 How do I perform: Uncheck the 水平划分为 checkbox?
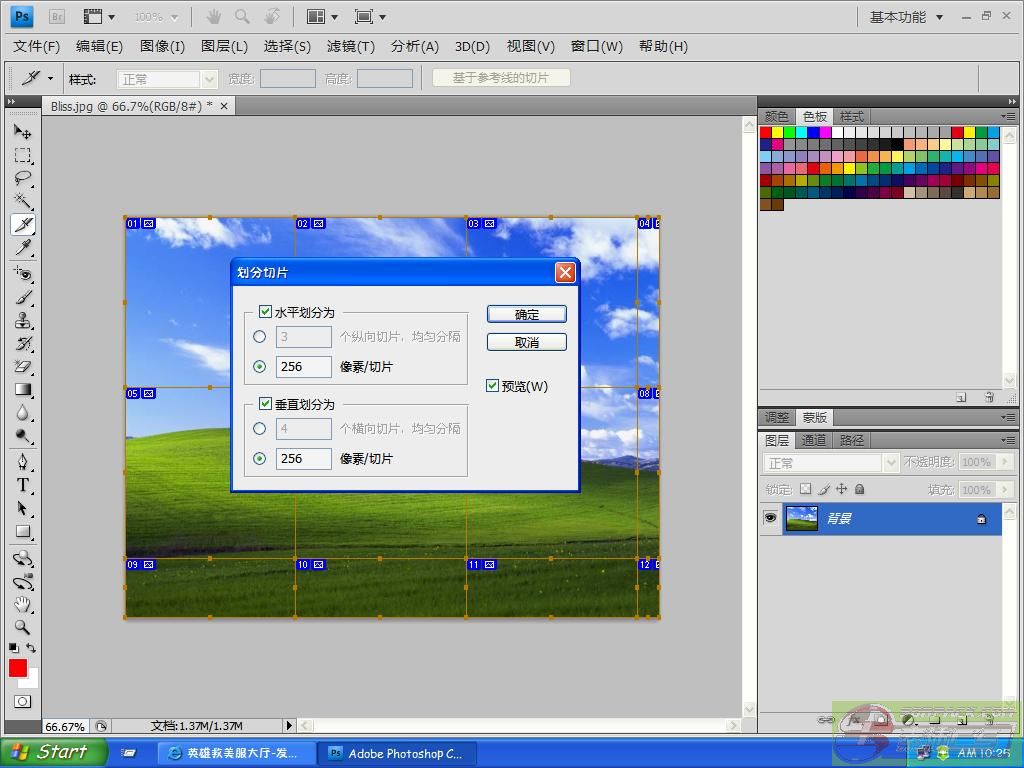point(265,312)
